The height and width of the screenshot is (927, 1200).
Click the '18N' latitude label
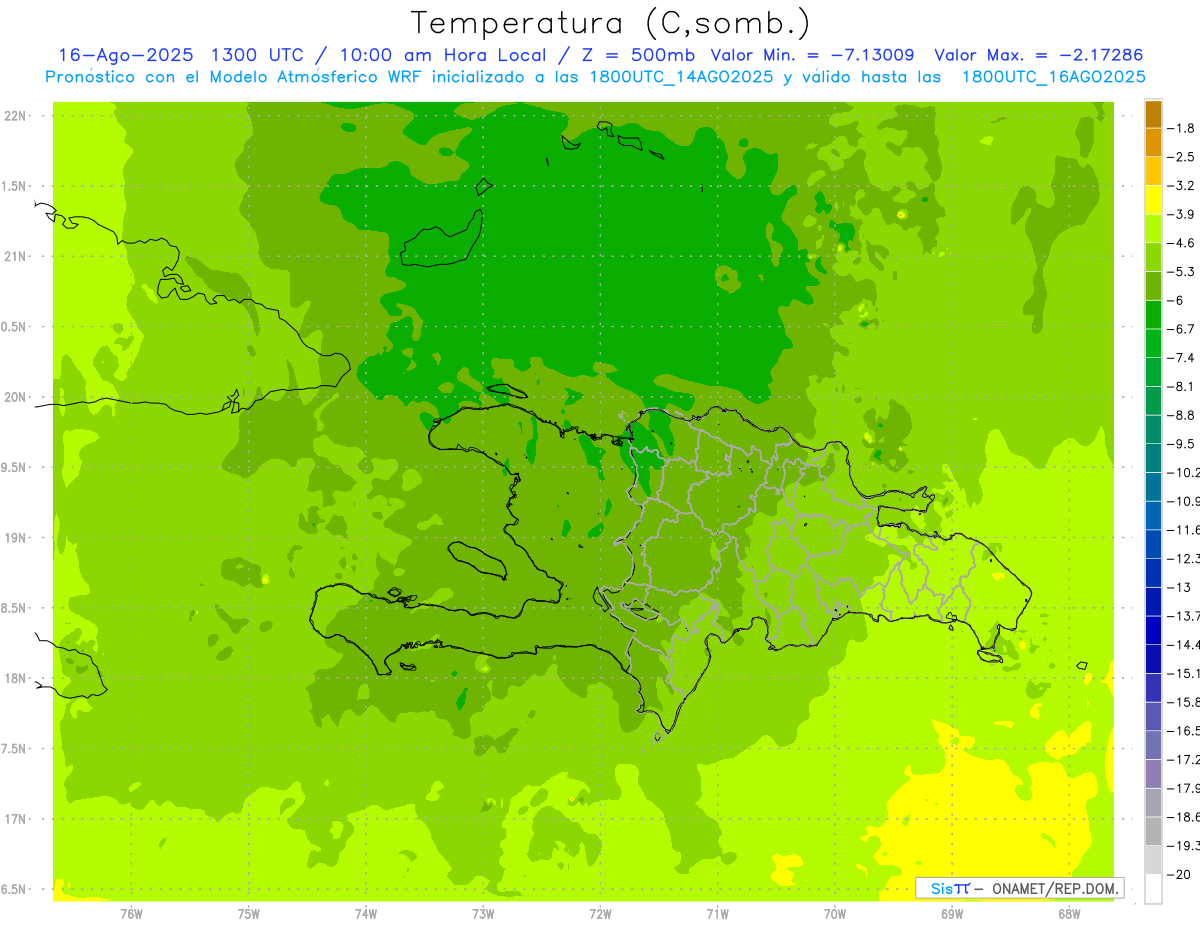click(15, 678)
